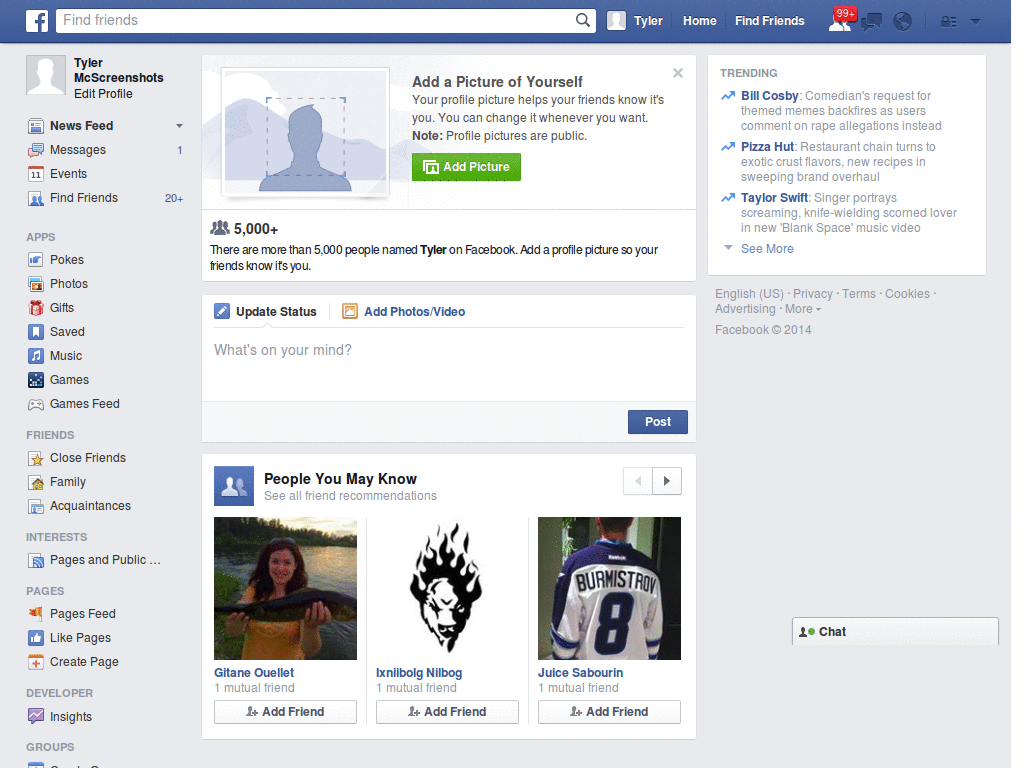1024x768 pixels.
Task: Open Ixniibolg Nilbog's flaming-buffalo photo
Action: pos(447,588)
